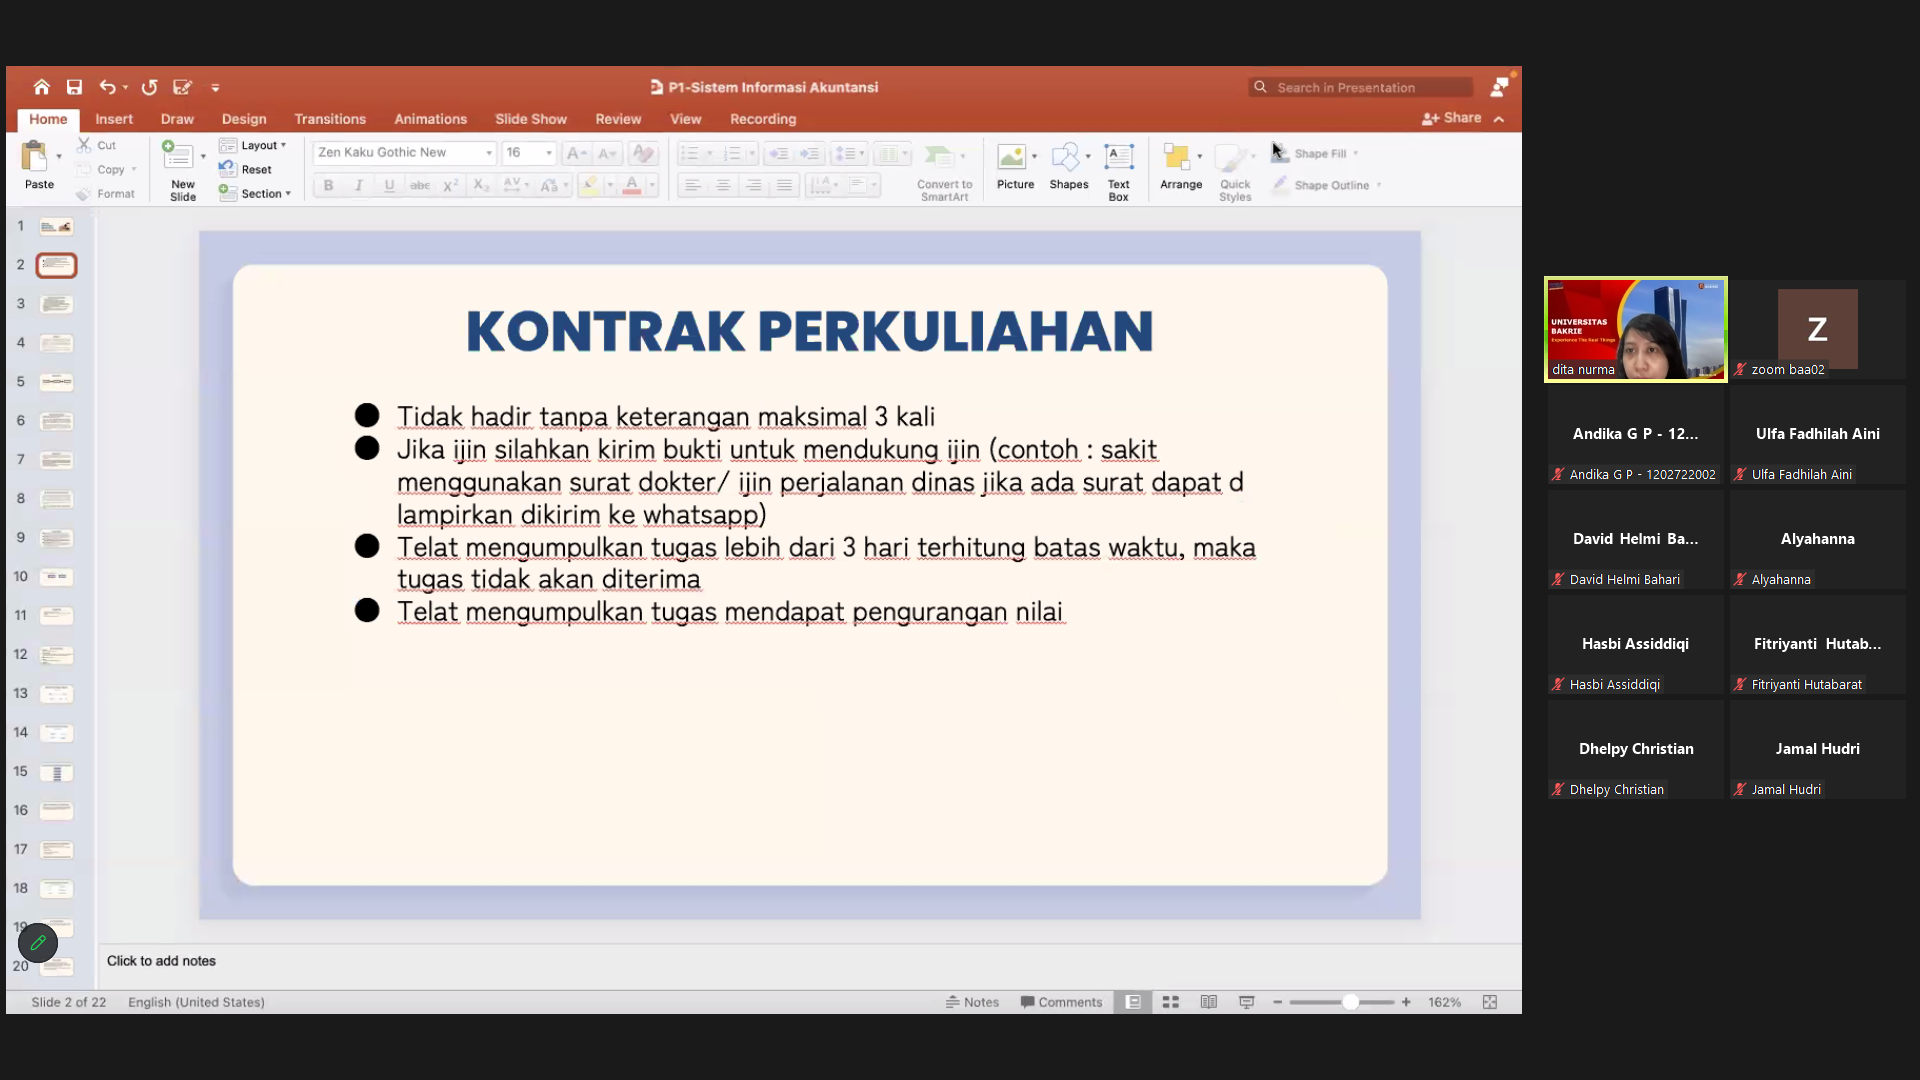Toggle Superscript formatting
This screenshot has height=1080, width=1920.
point(451,185)
